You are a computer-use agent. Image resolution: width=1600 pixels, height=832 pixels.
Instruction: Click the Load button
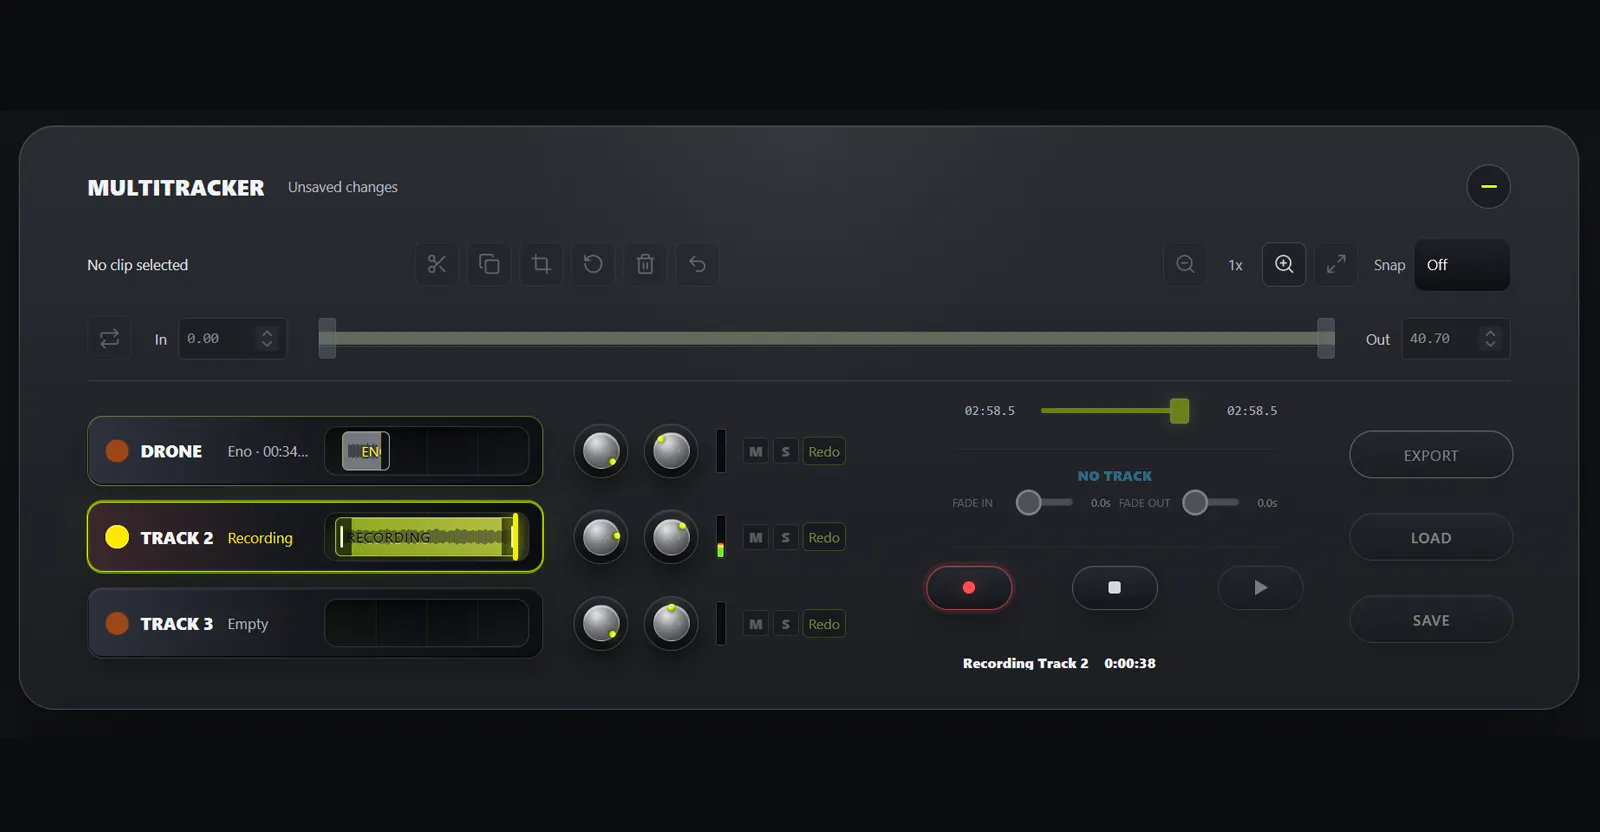[1431, 537]
